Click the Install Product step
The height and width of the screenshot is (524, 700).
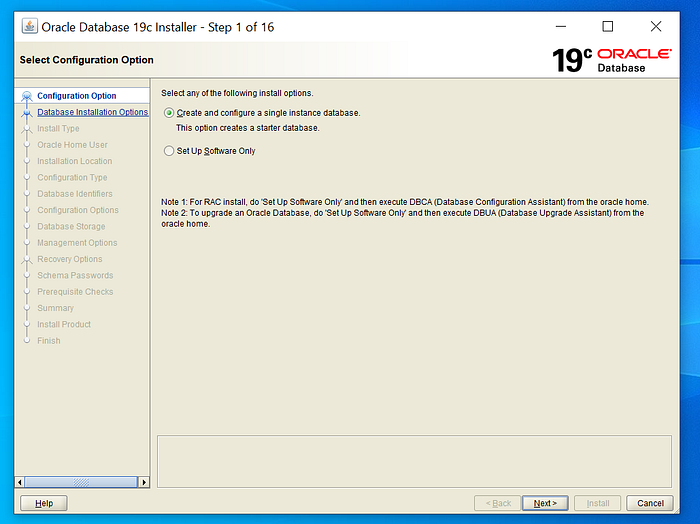pos(64,324)
